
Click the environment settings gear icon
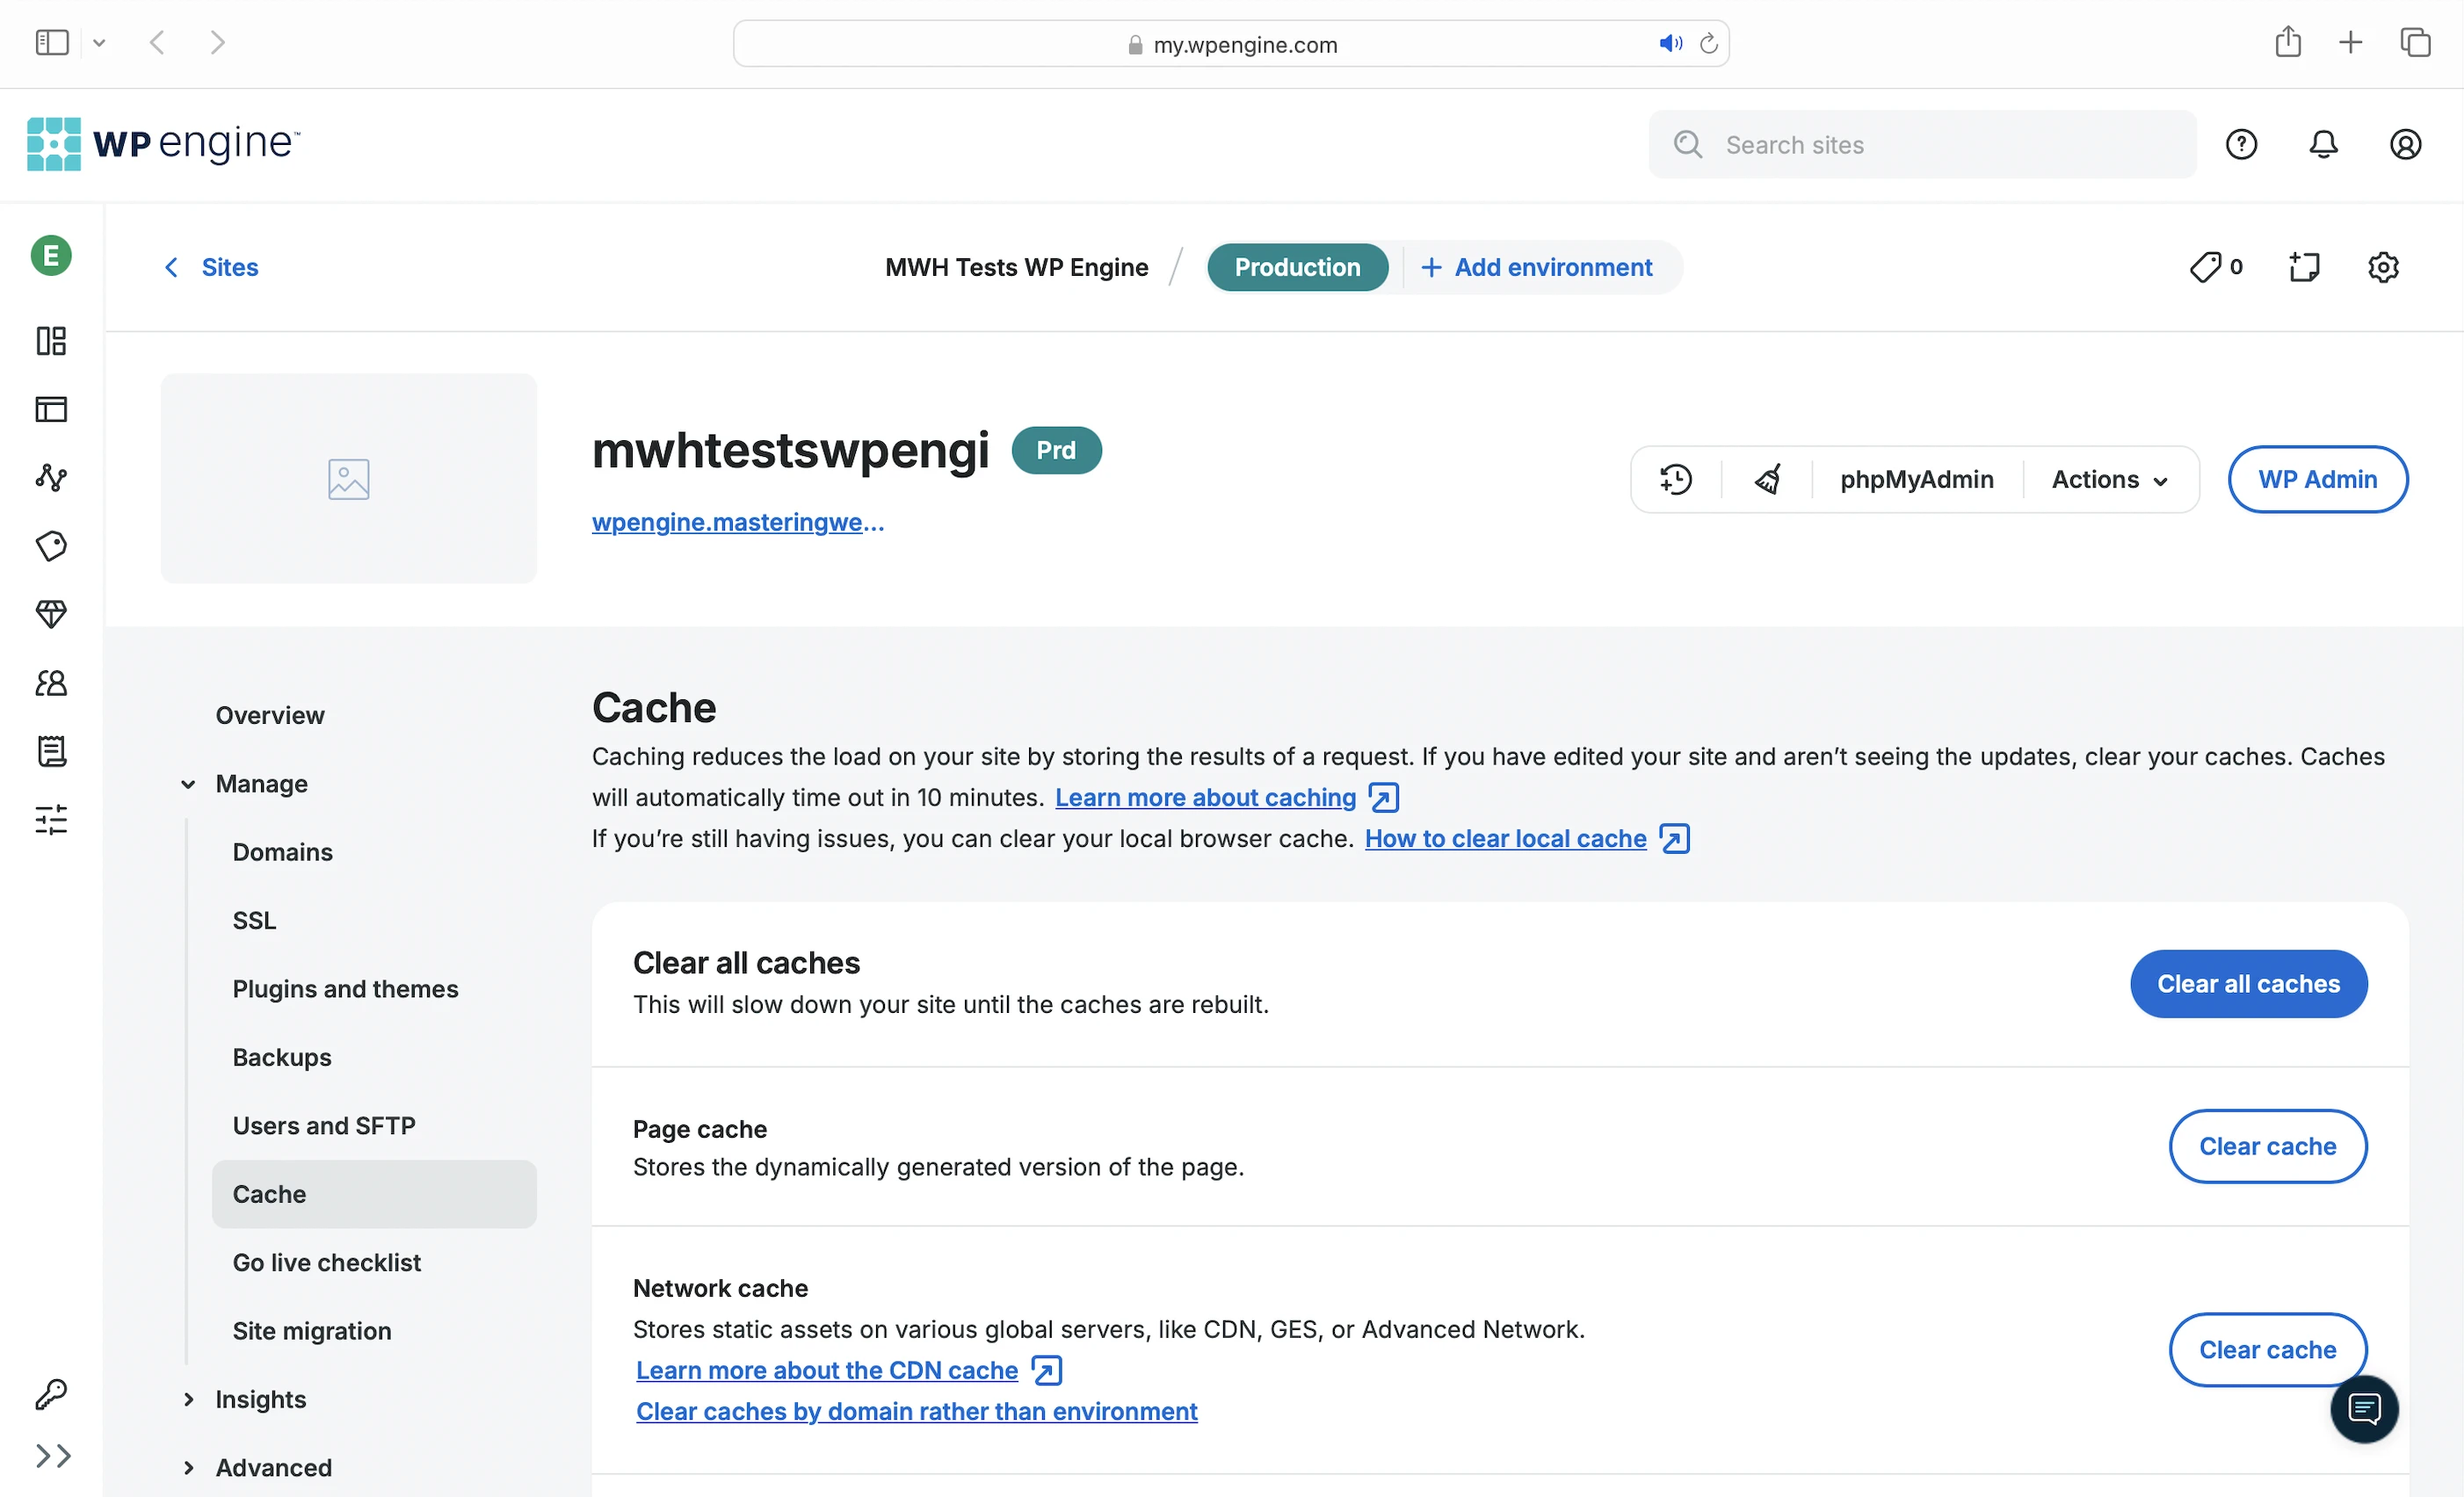[x=2383, y=267]
